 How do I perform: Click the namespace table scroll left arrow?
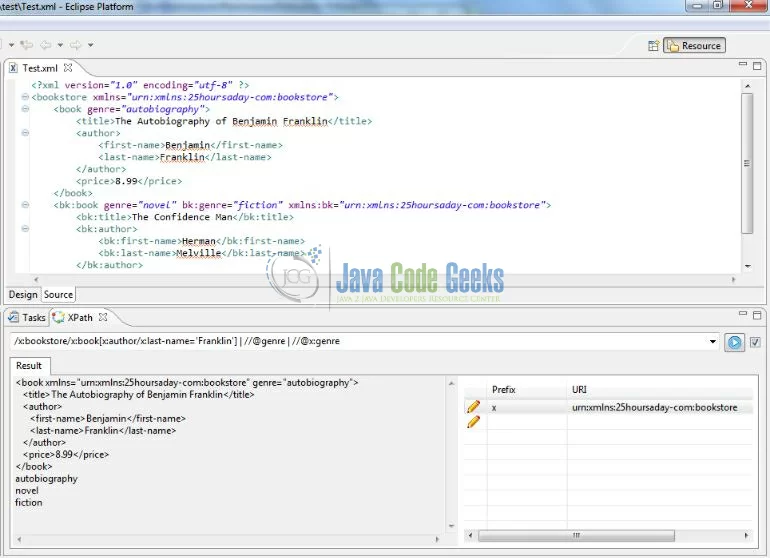pos(470,535)
